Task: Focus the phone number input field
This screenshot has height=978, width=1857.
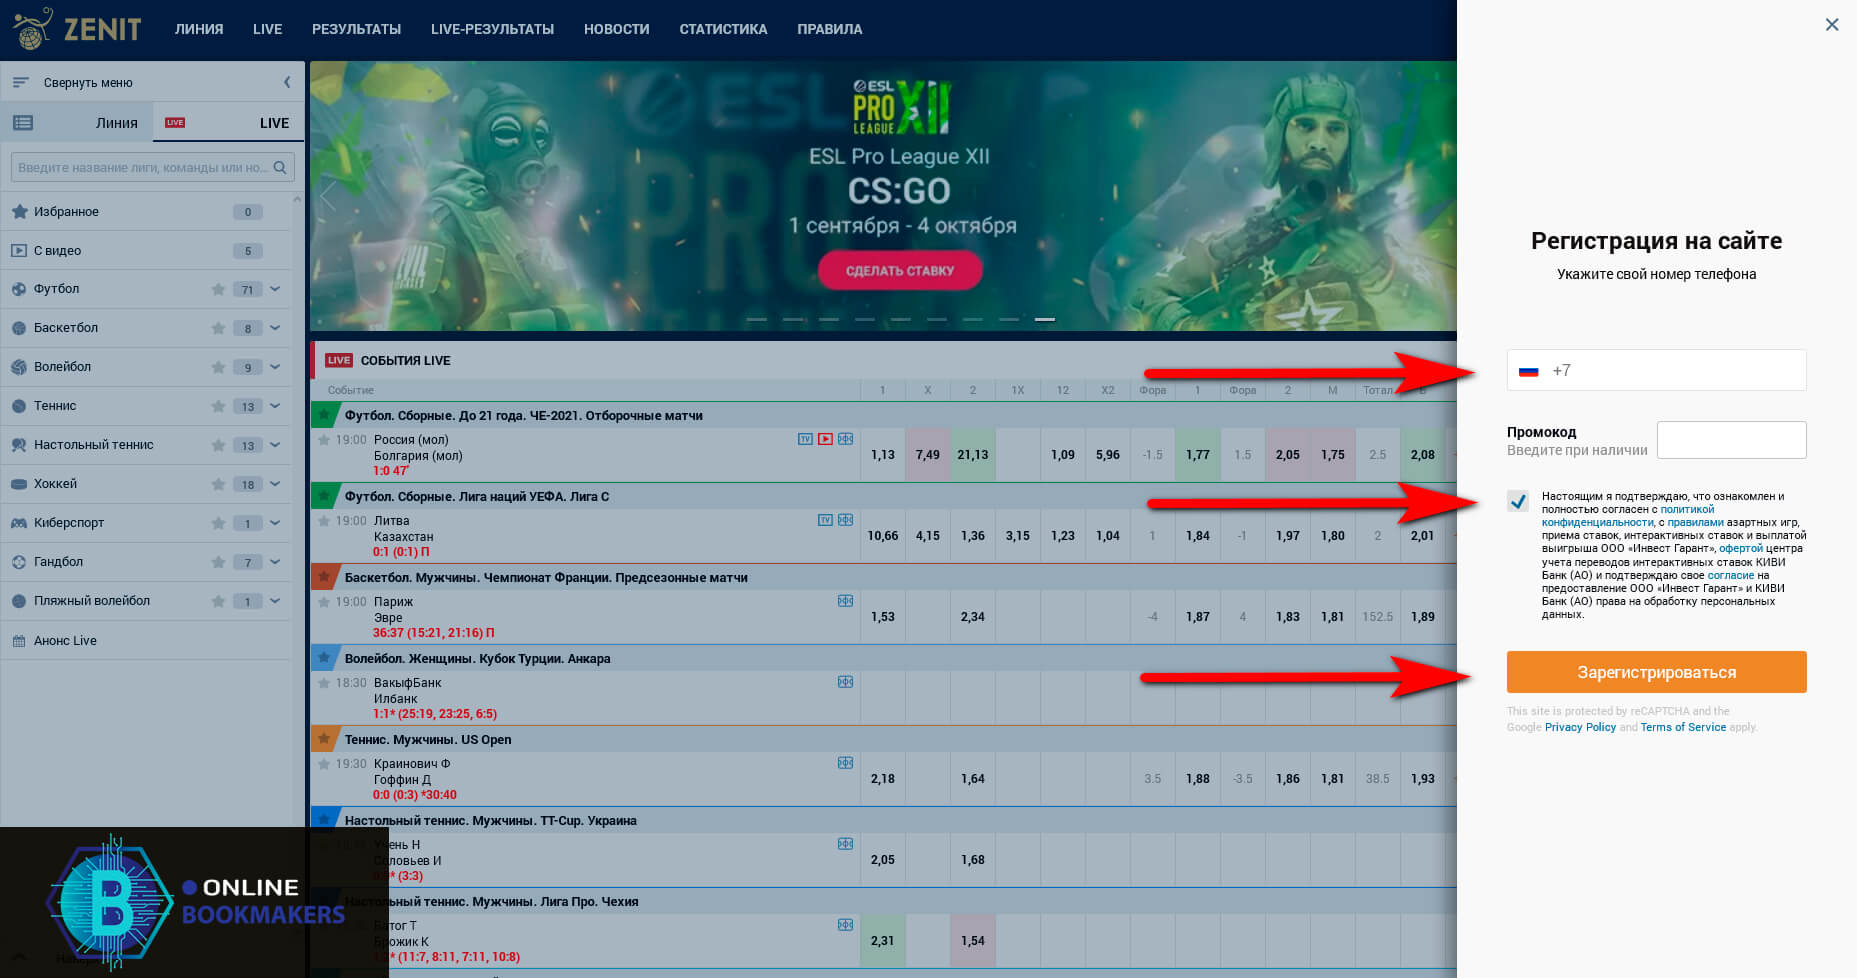Action: [1656, 370]
